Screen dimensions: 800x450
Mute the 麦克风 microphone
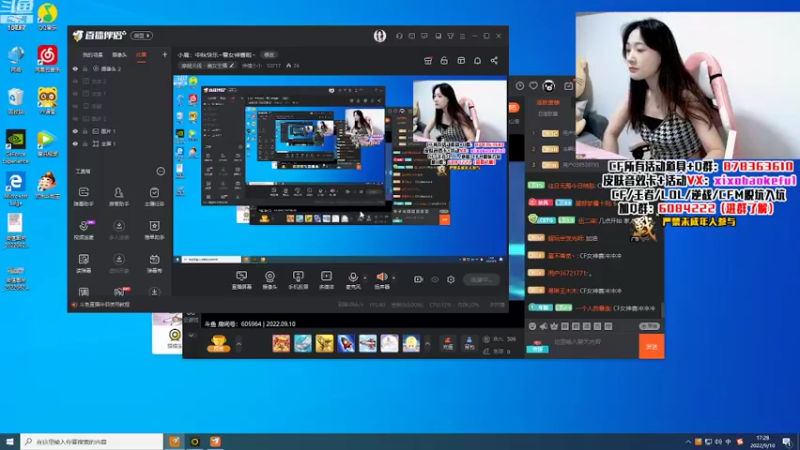pos(353,280)
